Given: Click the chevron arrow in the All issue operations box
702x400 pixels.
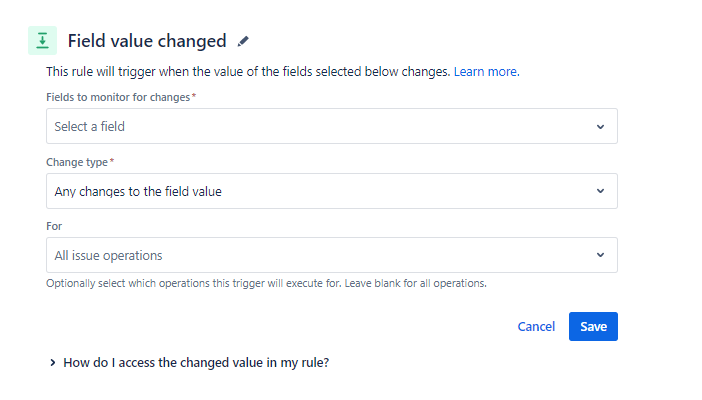Looking at the screenshot, I should point(600,255).
